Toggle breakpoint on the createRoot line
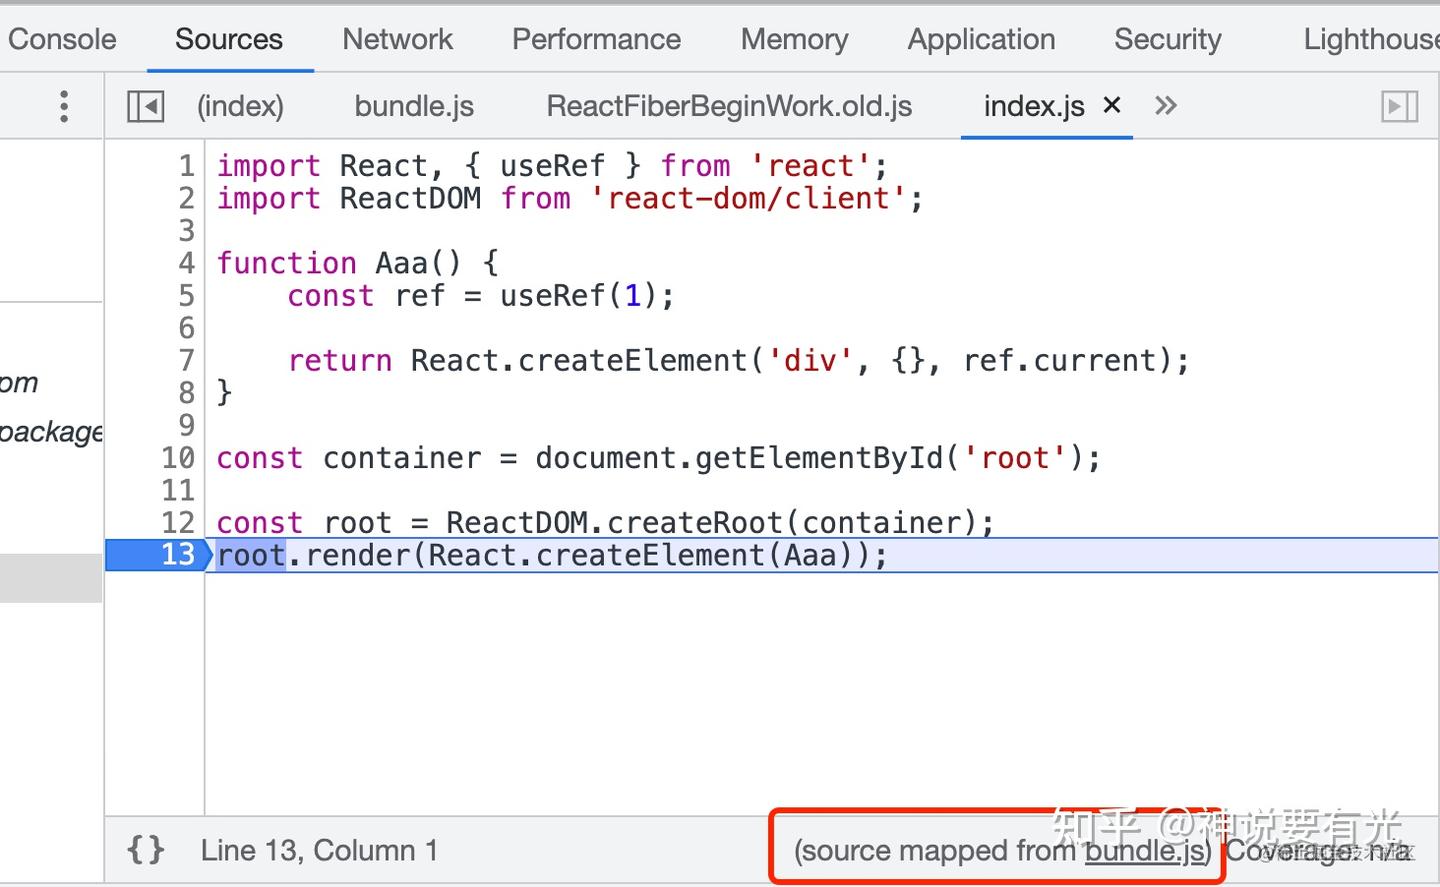 click(176, 521)
